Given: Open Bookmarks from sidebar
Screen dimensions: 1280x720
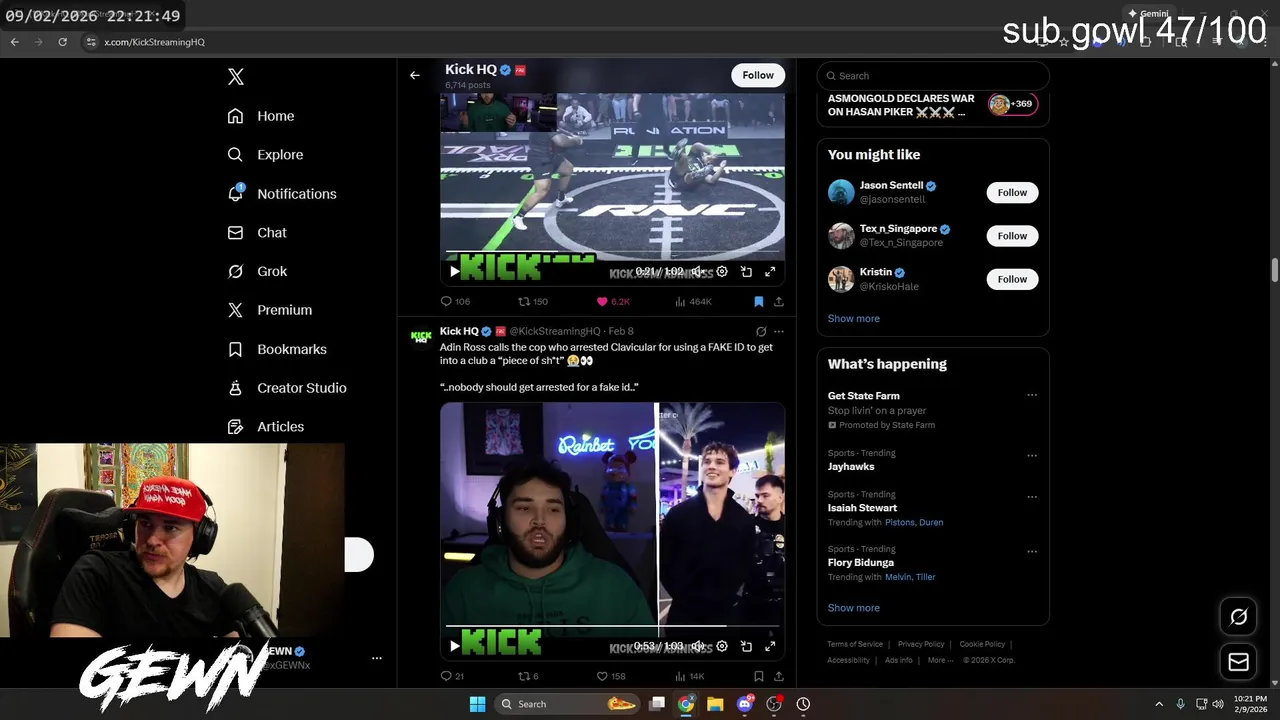Looking at the screenshot, I should [277, 349].
